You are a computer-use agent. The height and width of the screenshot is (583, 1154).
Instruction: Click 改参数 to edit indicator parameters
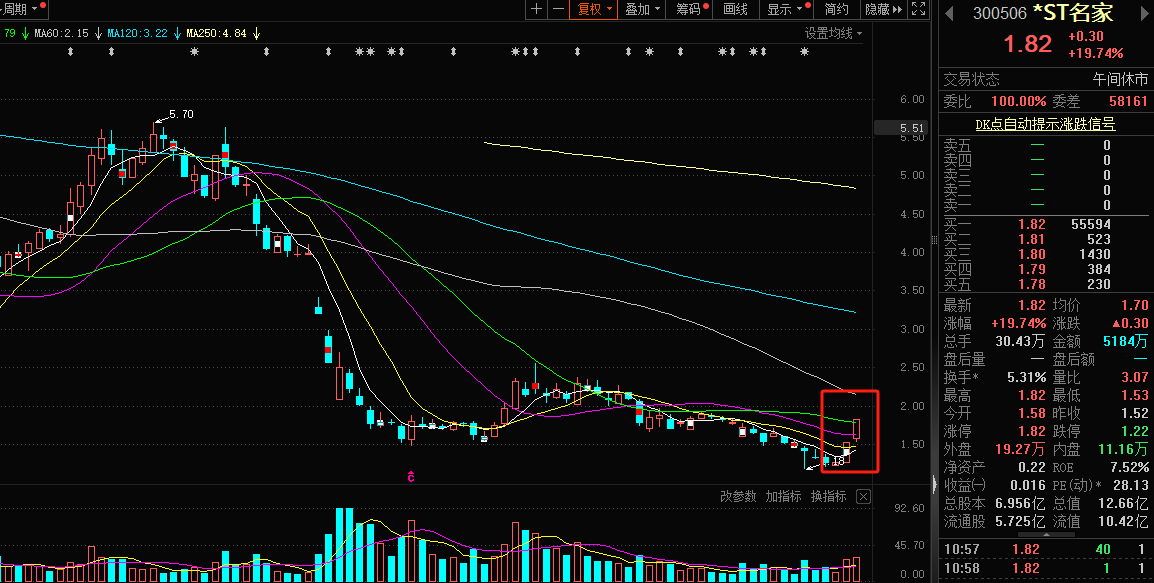click(x=738, y=496)
